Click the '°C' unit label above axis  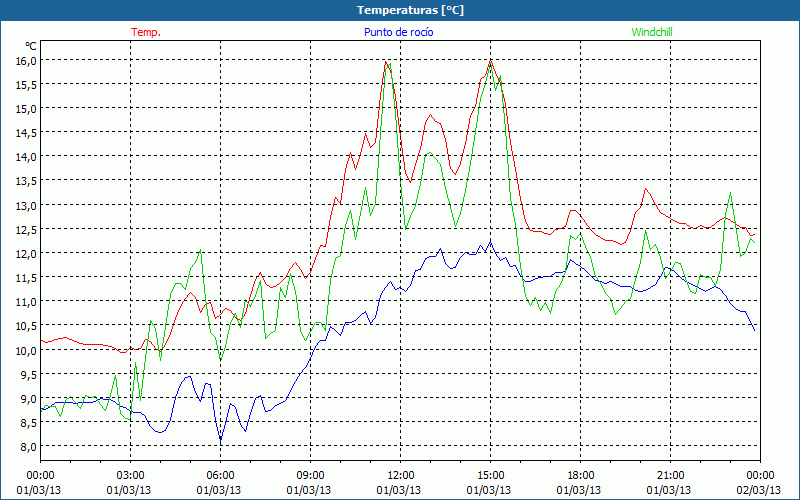(30, 46)
